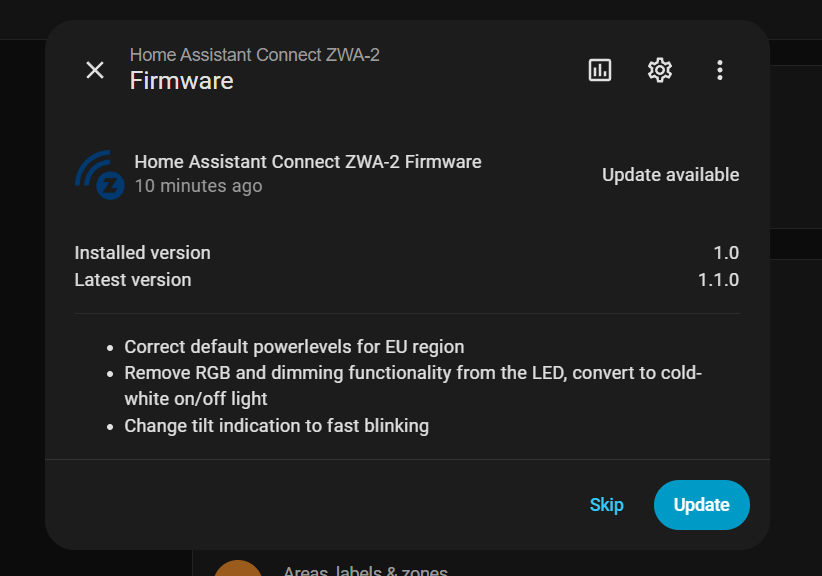Image resolution: width=822 pixels, height=576 pixels.
Task: Click the latest version value 1.1.0
Action: pos(719,279)
